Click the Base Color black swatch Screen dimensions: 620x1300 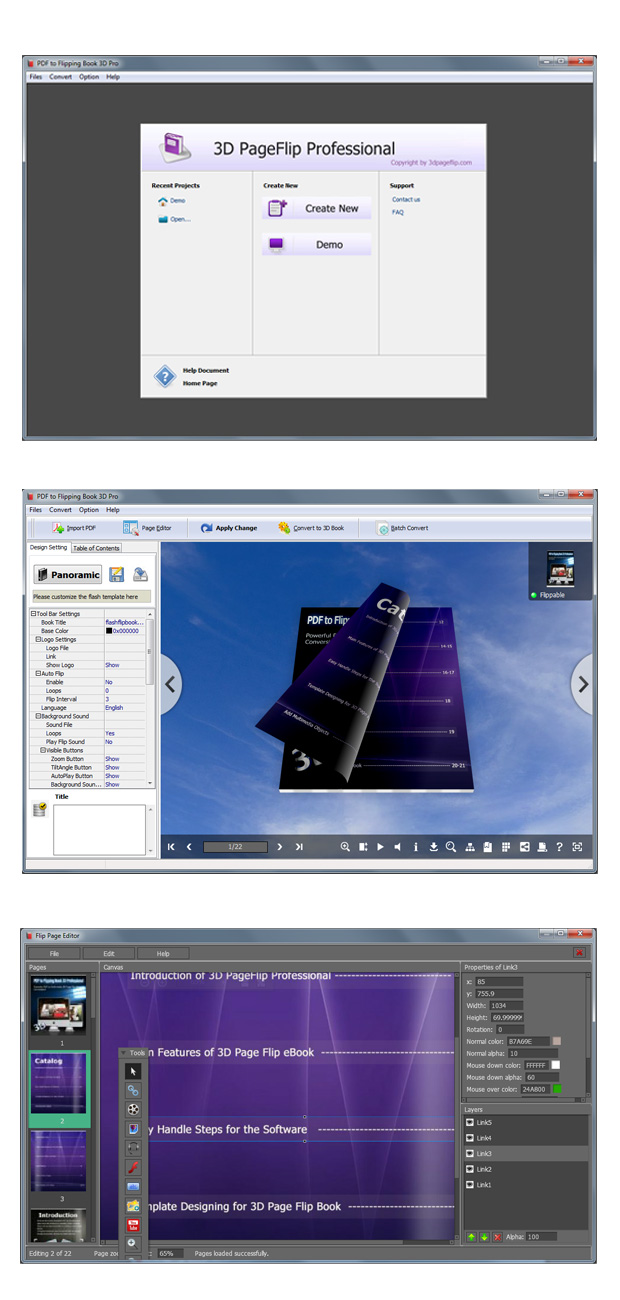[x=109, y=631]
